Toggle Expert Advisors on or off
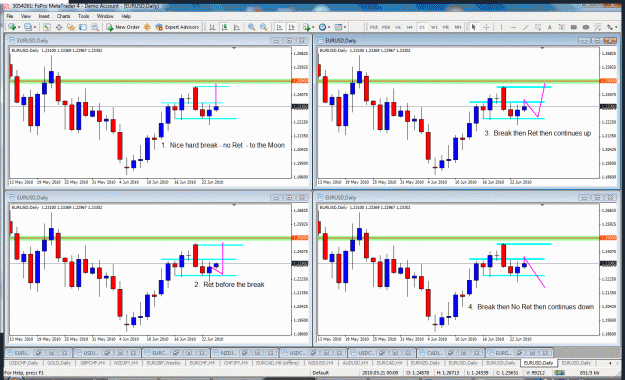 pos(177,27)
